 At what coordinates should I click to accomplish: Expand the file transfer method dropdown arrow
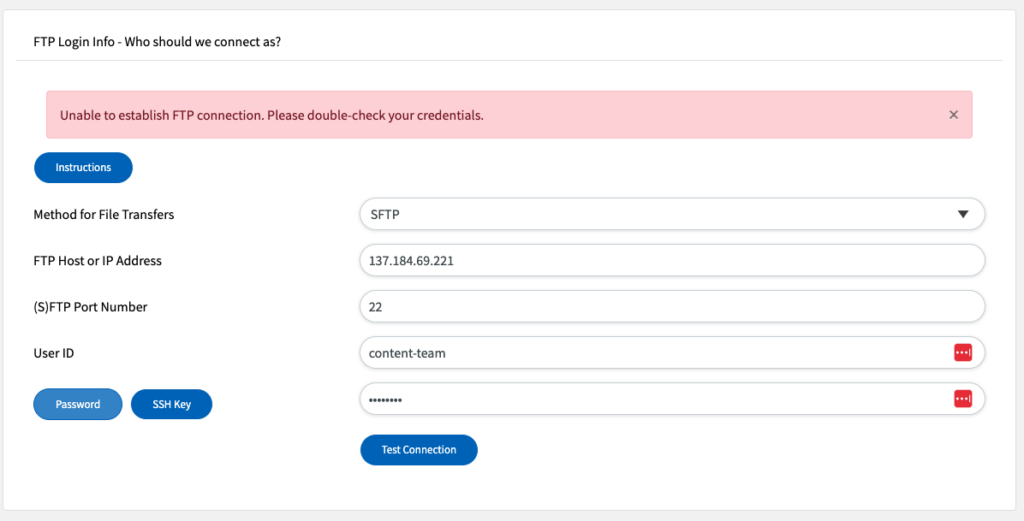click(x=963, y=214)
